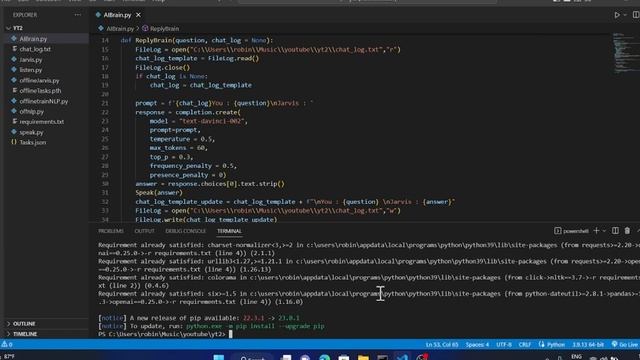The height and width of the screenshot is (360, 640).
Task: Switch to the Problems tab
Action: [111, 231]
